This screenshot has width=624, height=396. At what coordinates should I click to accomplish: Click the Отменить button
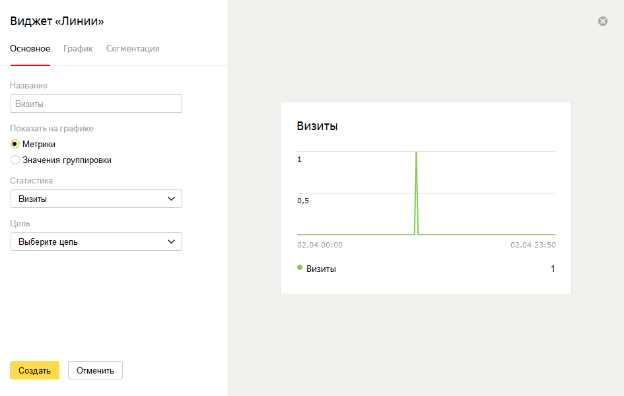point(95,371)
